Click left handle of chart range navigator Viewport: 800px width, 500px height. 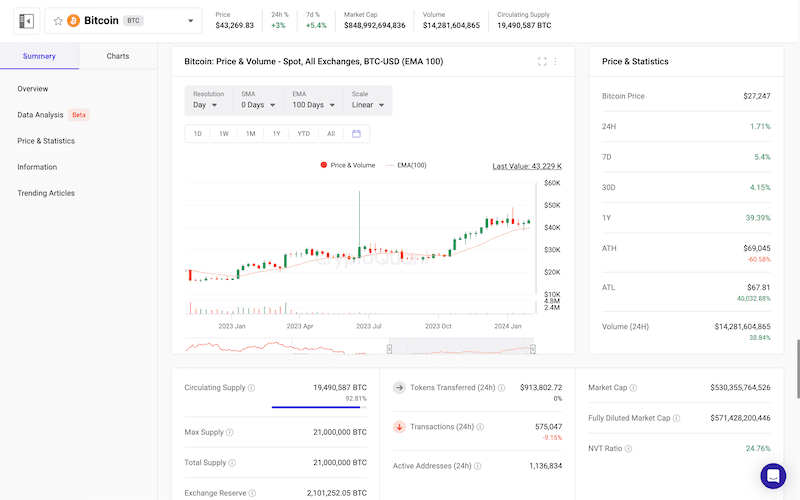[x=389, y=349]
